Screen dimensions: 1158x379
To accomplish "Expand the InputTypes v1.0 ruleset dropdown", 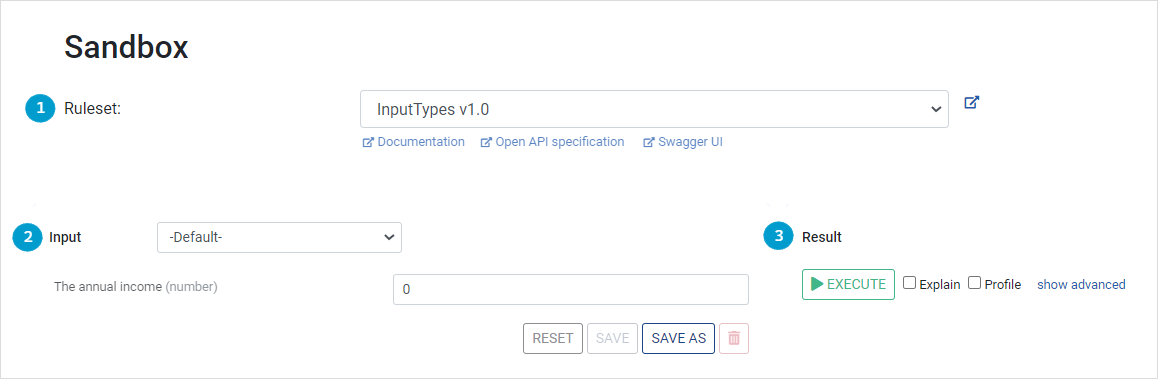I will [654, 109].
